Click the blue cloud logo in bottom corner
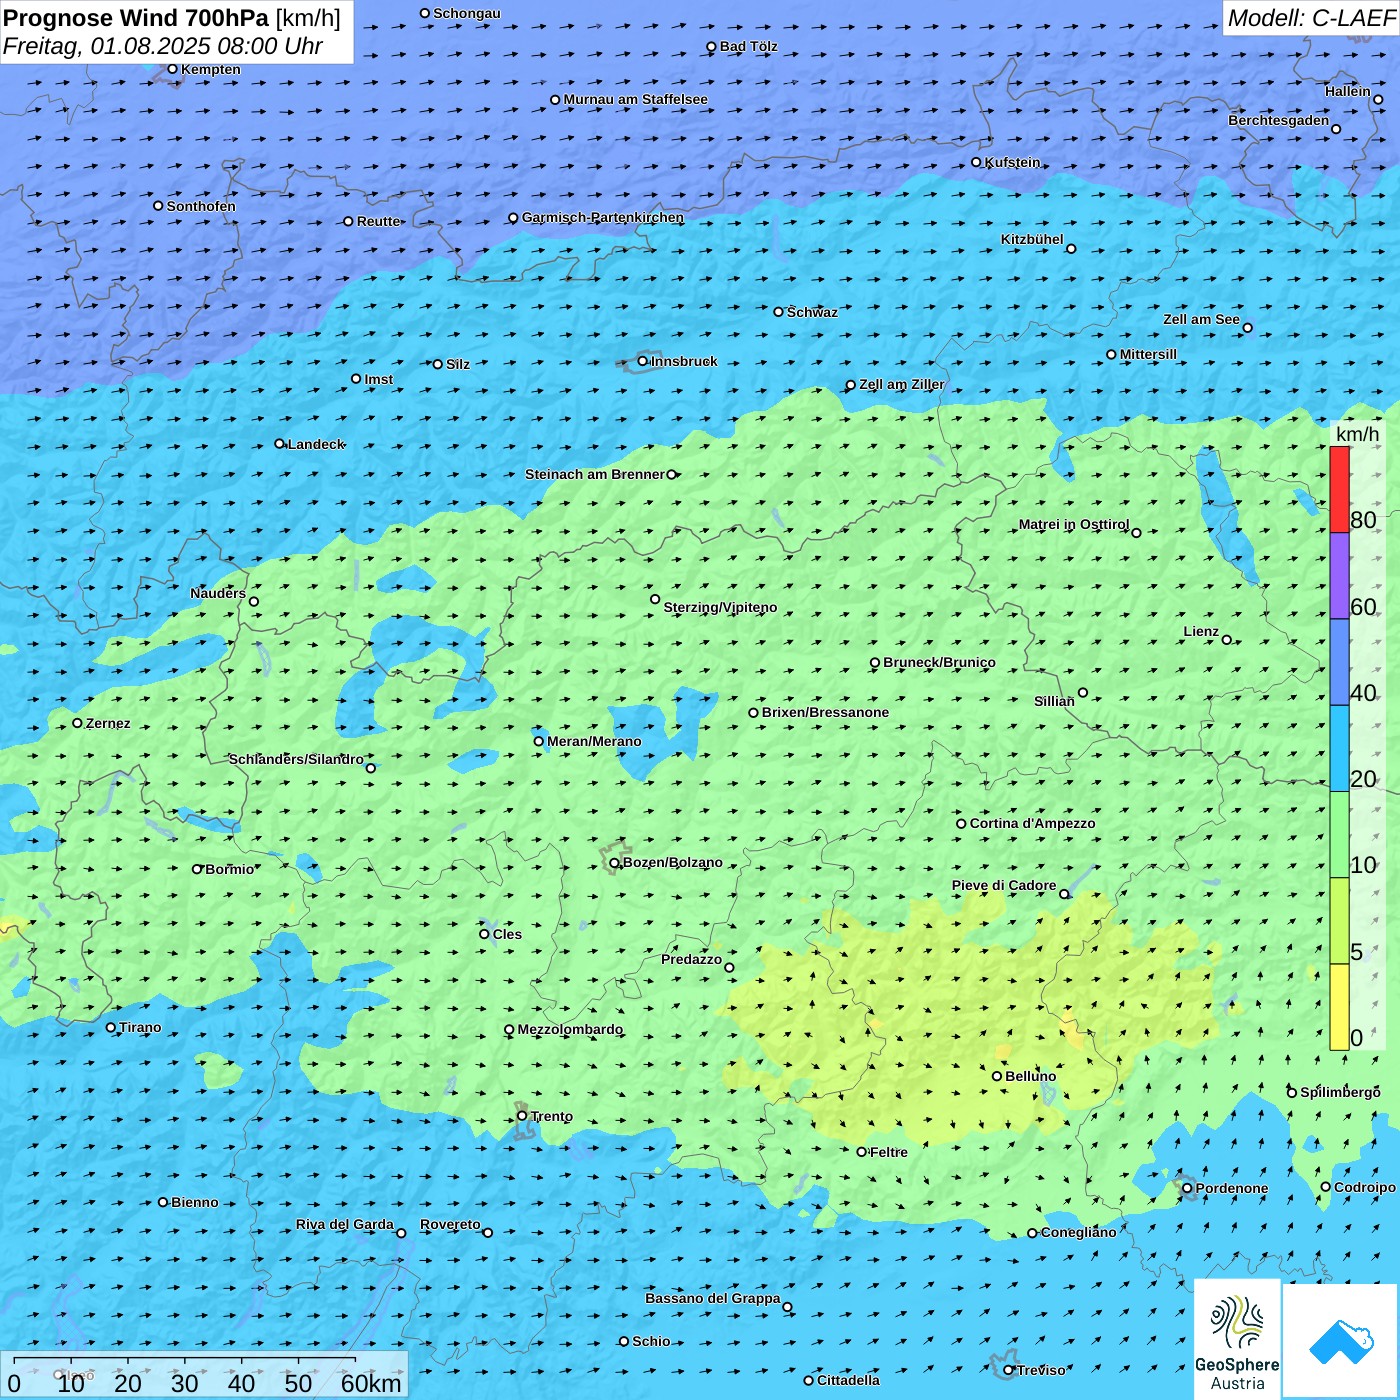1400x1400 pixels. coord(1340,1341)
